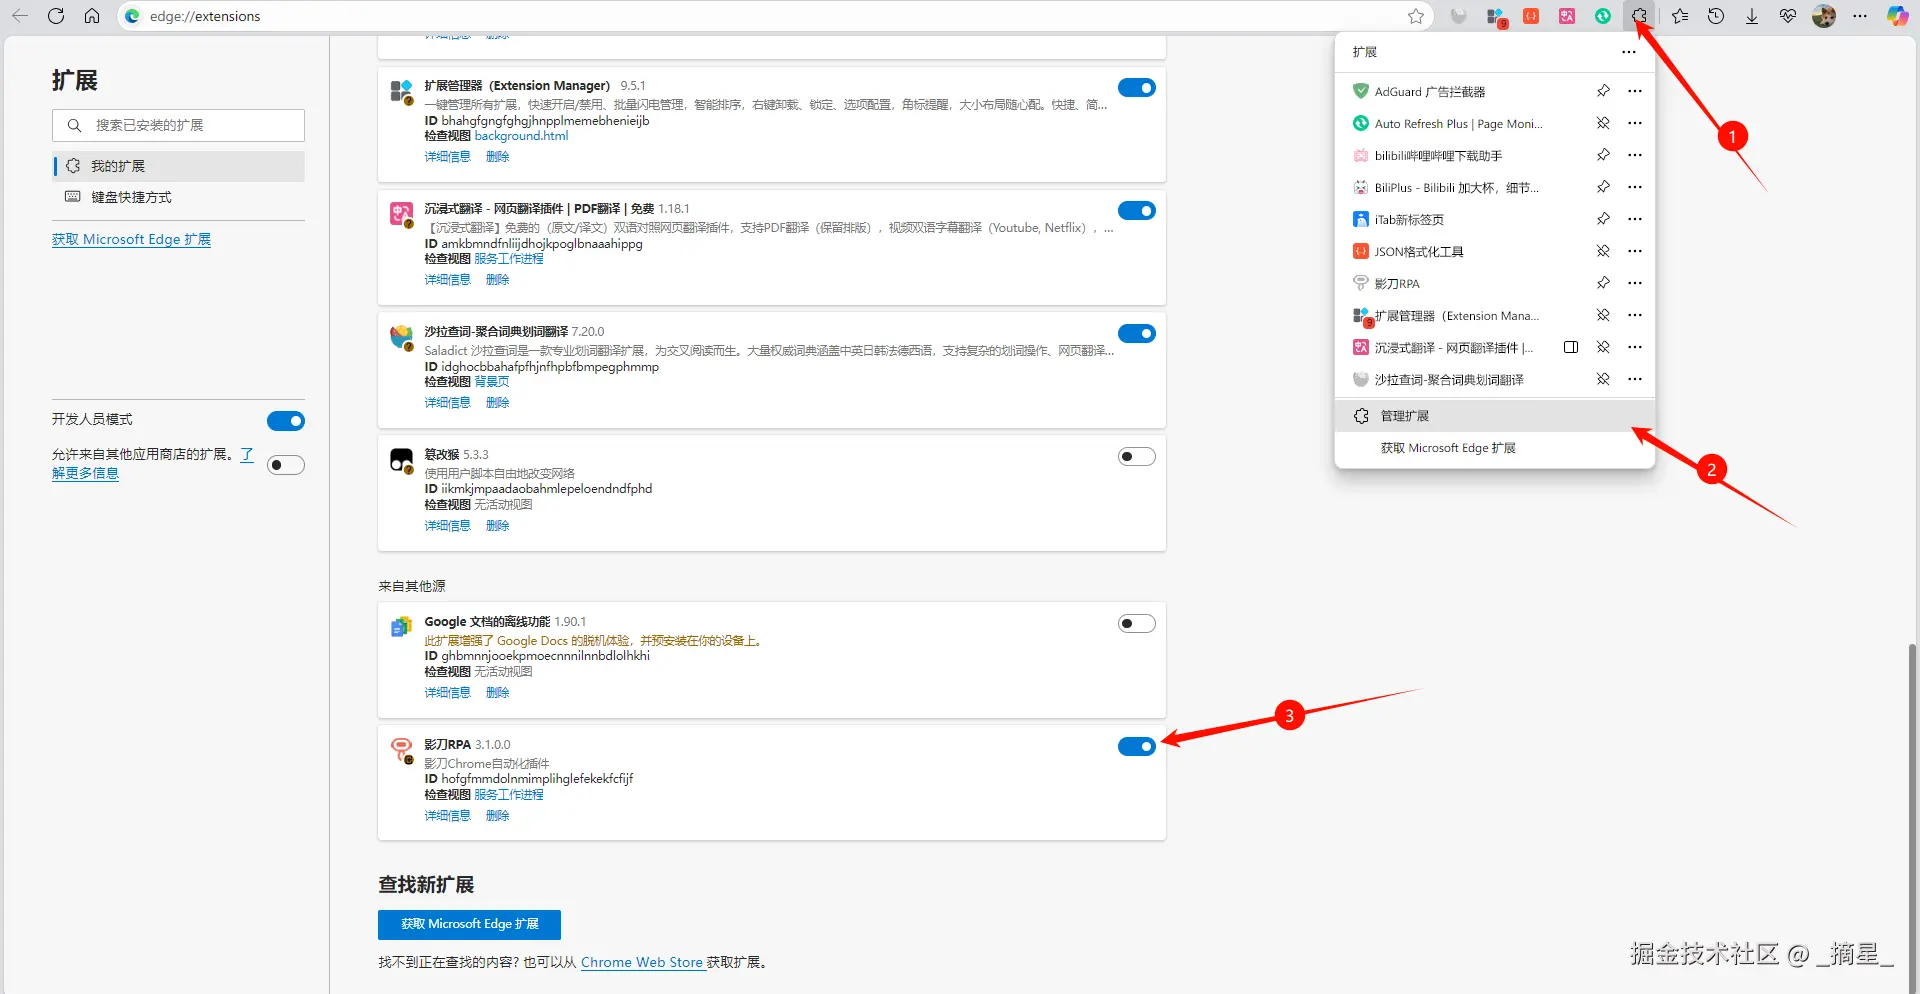Viewport: 1920px width, 994px height.
Task: Open the Favorites hub in the toolbar
Action: point(1680,16)
